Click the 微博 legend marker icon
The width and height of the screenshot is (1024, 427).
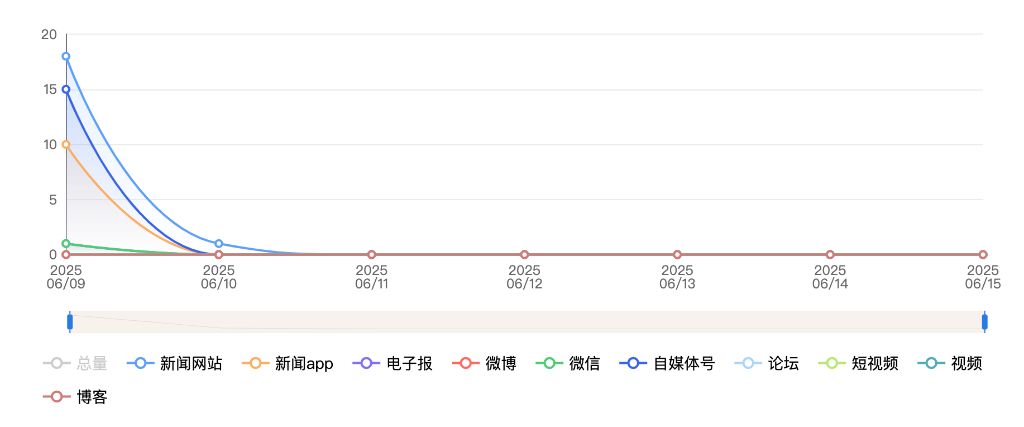point(464,364)
